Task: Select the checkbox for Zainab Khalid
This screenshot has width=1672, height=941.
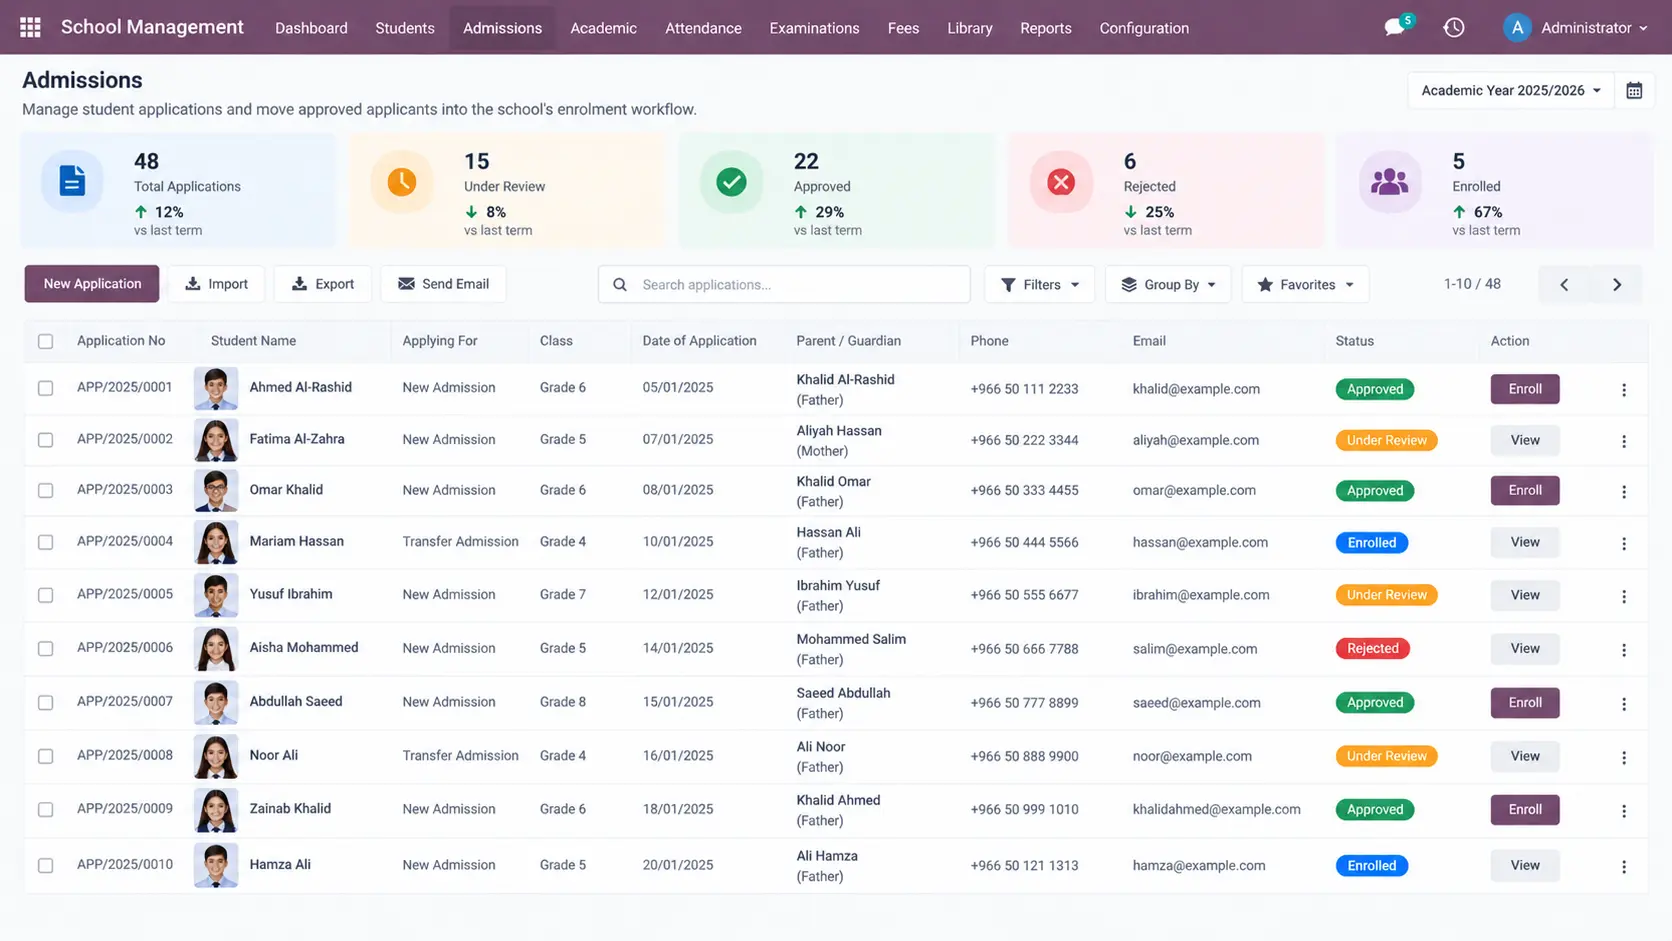Action: click(46, 810)
